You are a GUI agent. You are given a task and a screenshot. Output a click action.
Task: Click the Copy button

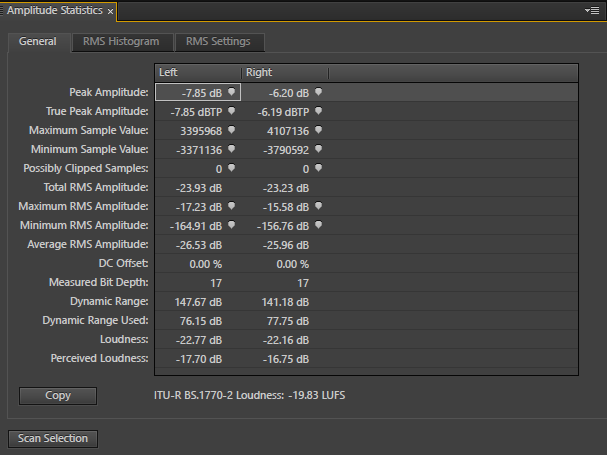[x=58, y=395]
